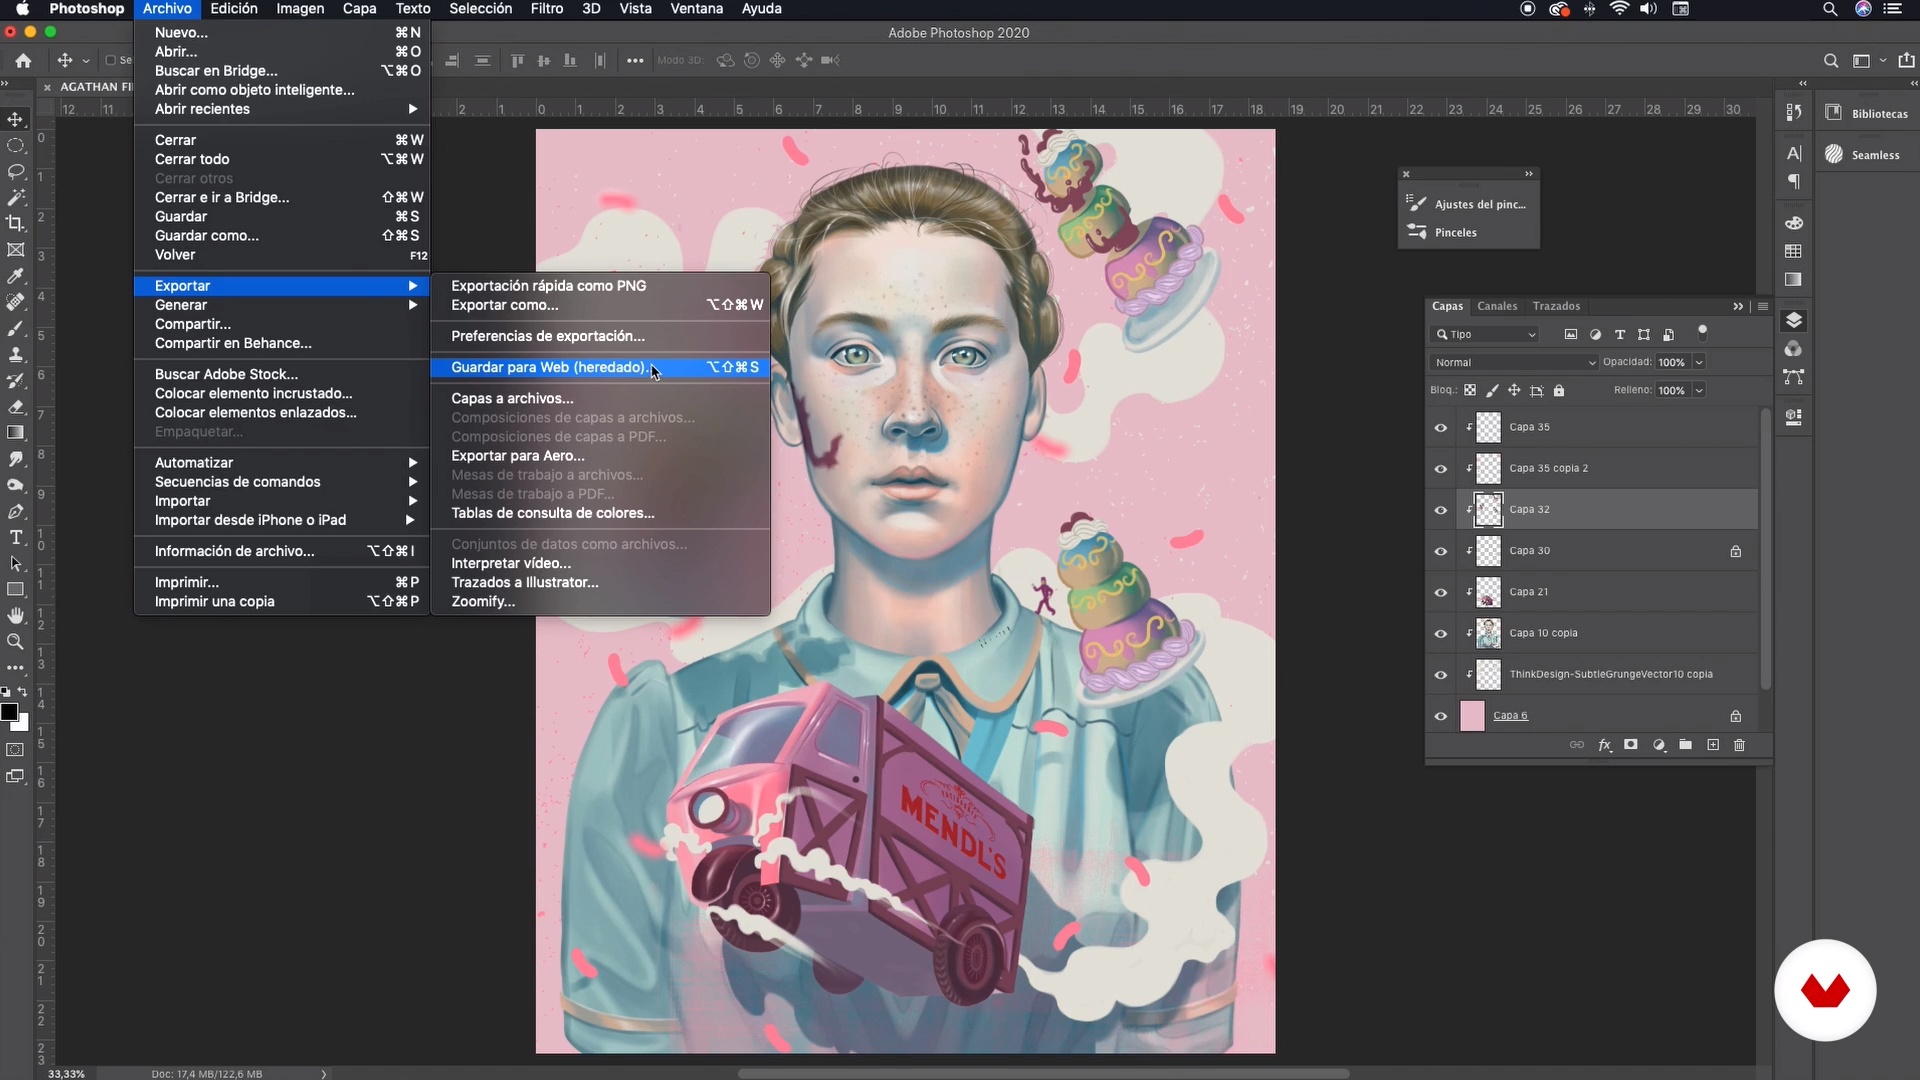Expand the Automatizar submenu
Image resolution: width=1920 pixels, height=1080 pixels.
pyautogui.click(x=282, y=462)
